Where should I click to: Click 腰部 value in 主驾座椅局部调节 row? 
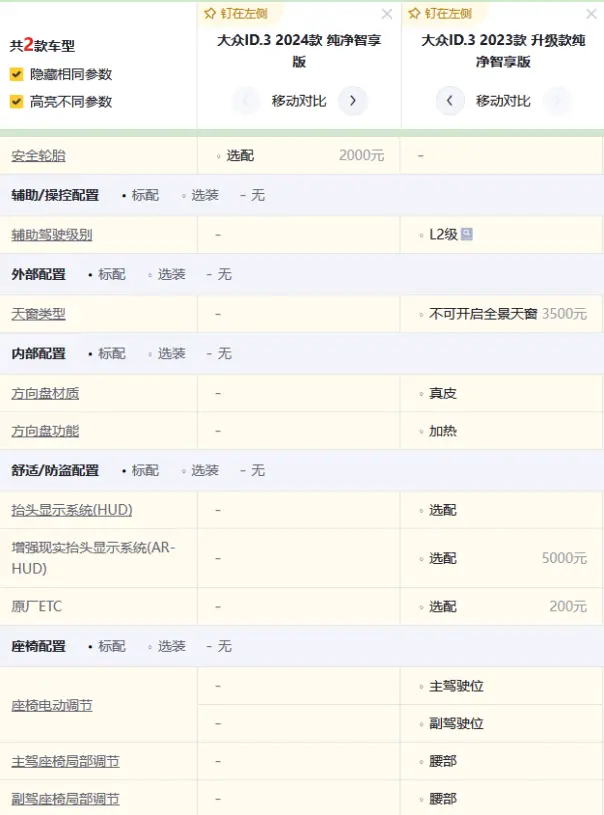pyautogui.click(x=442, y=761)
